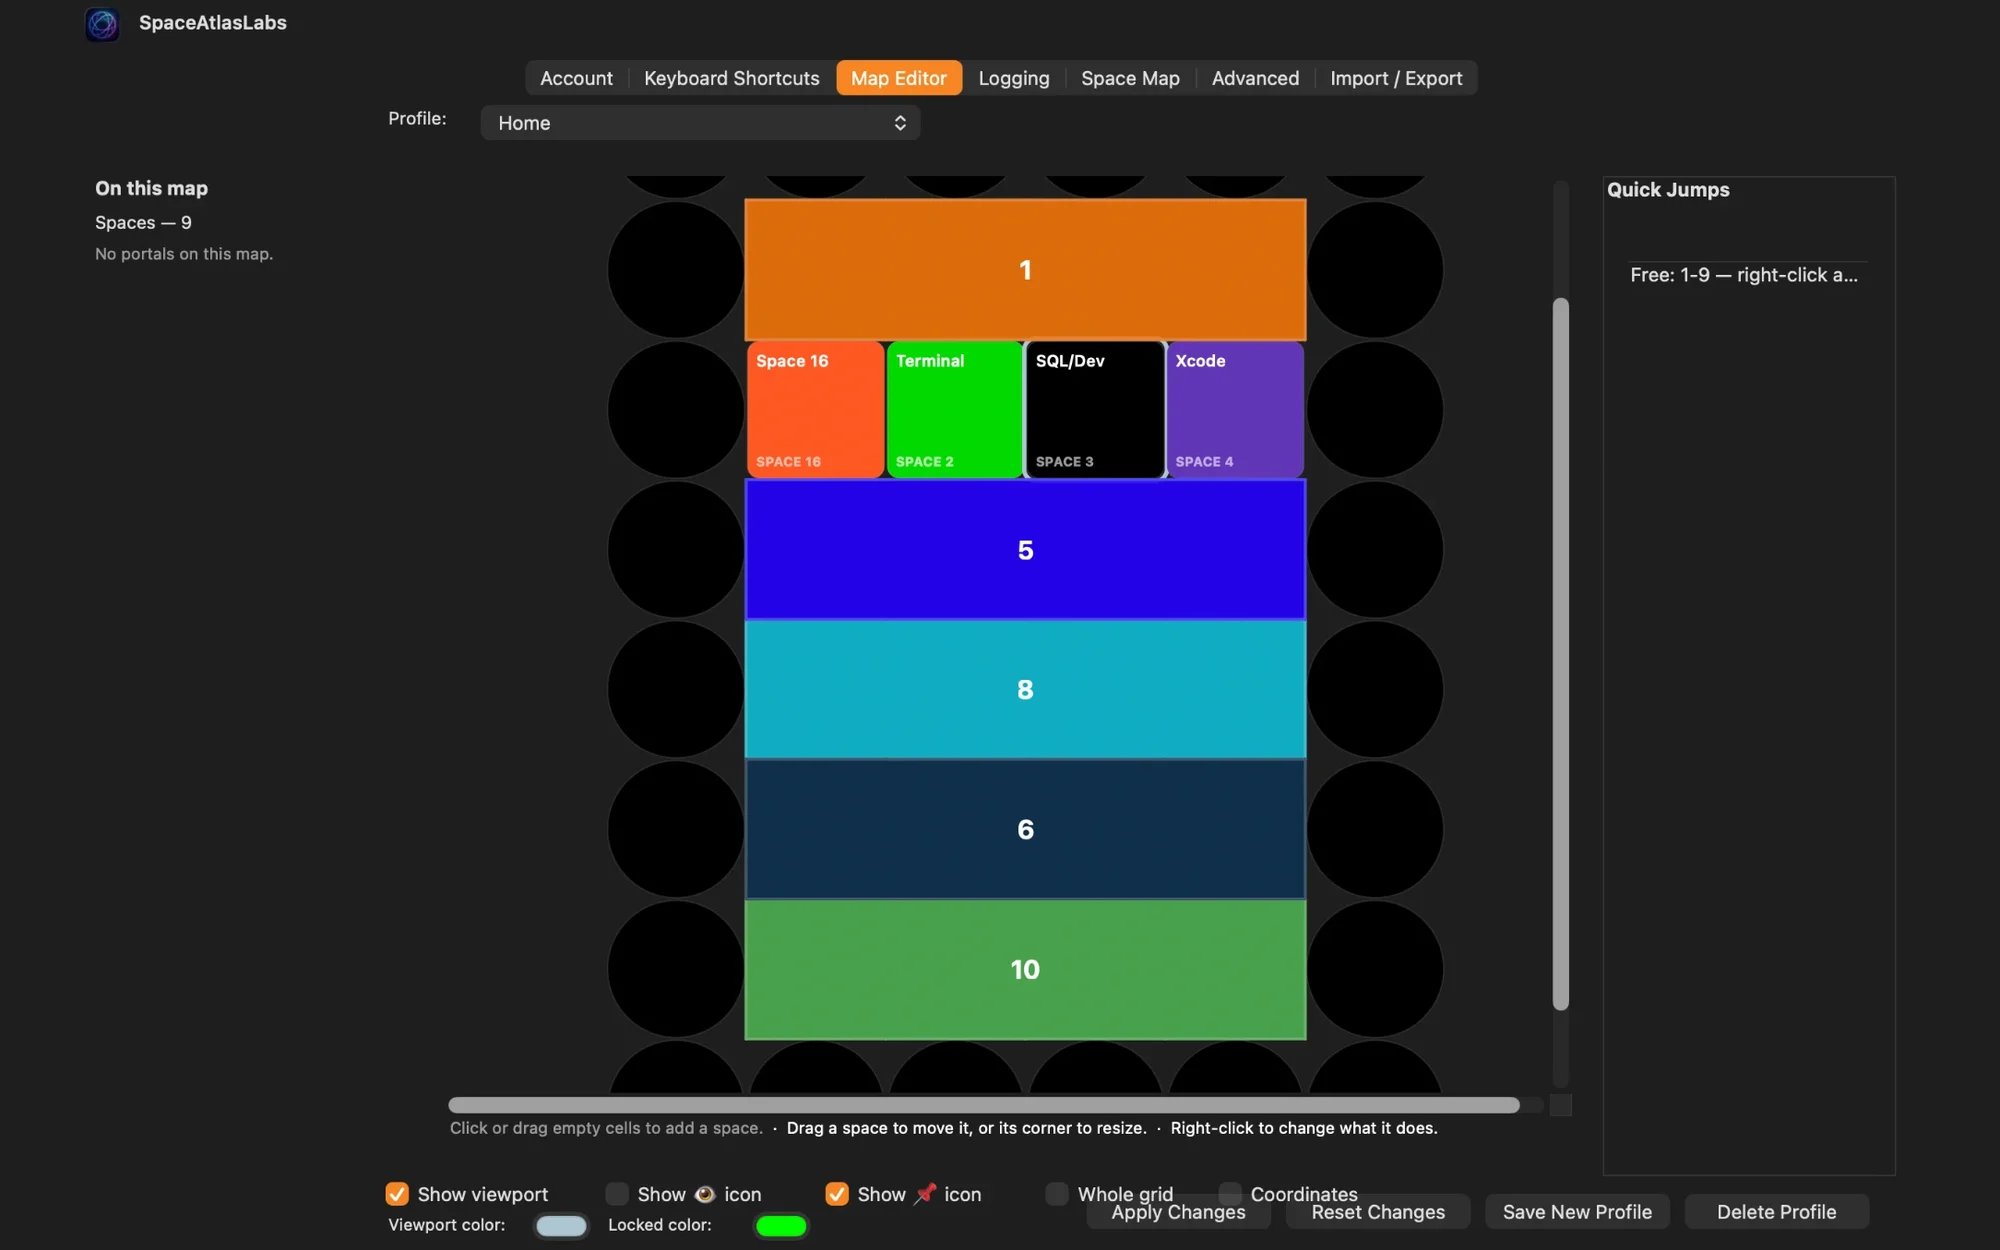Image resolution: width=2000 pixels, height=1250 pixels.
Task: Click the Delete Profile button
Action: click(1776, 1212)
